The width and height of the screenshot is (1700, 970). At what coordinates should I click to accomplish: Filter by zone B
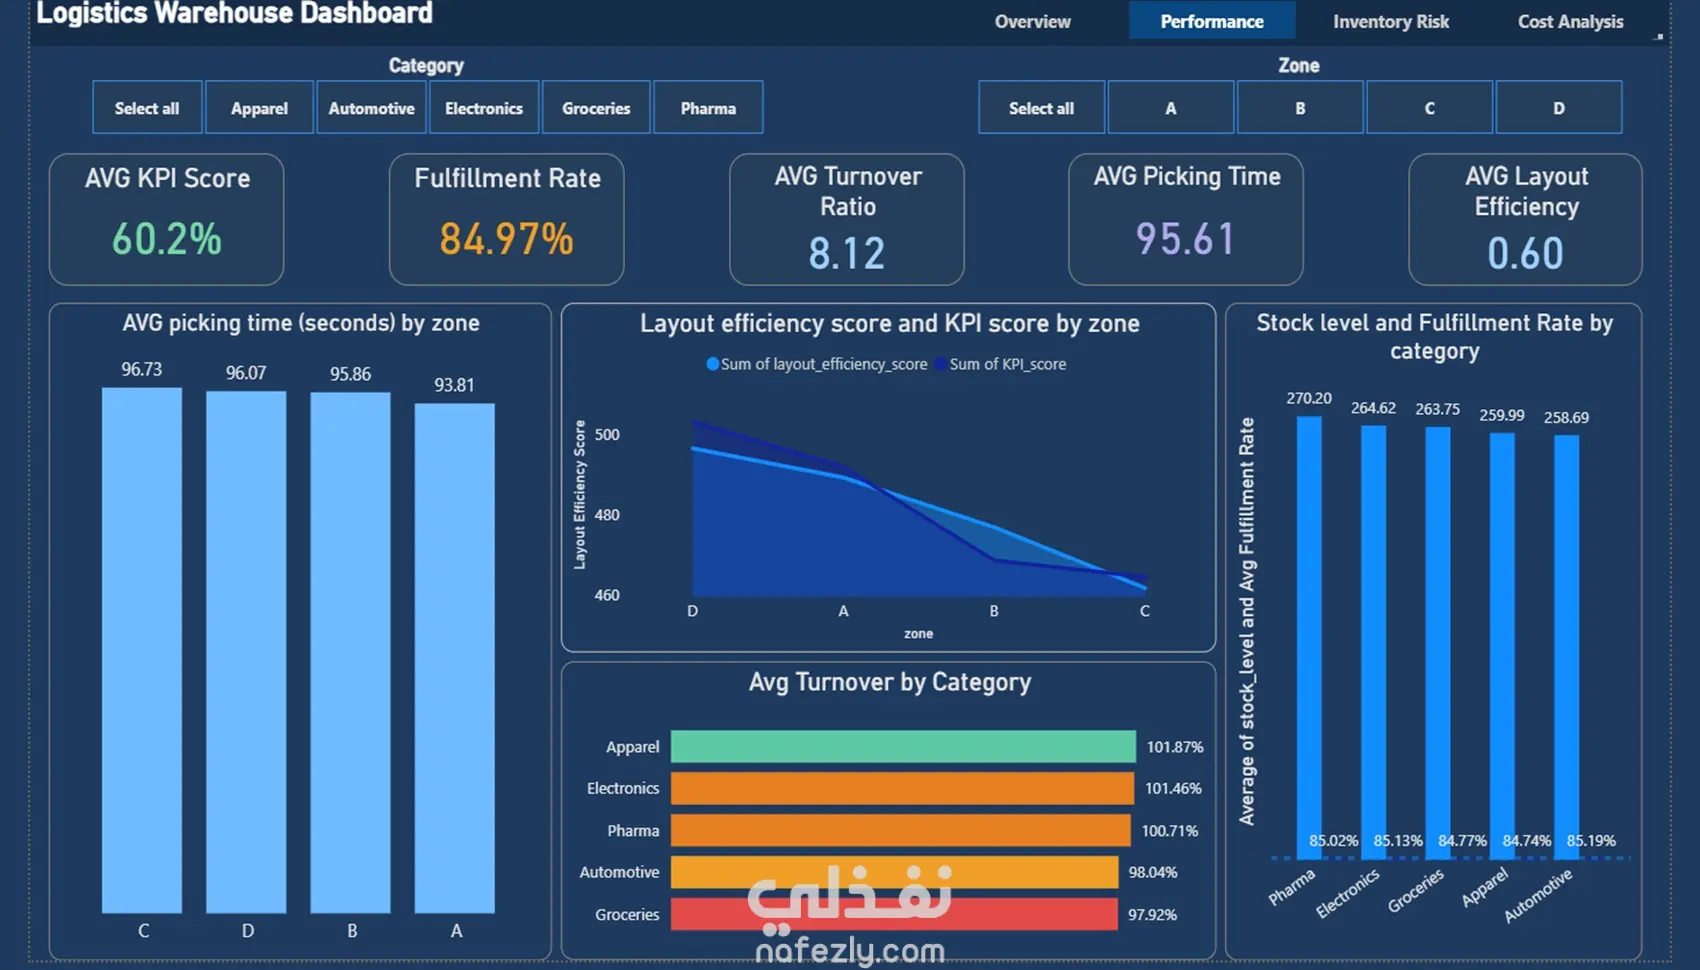[x=1300, y=107]
